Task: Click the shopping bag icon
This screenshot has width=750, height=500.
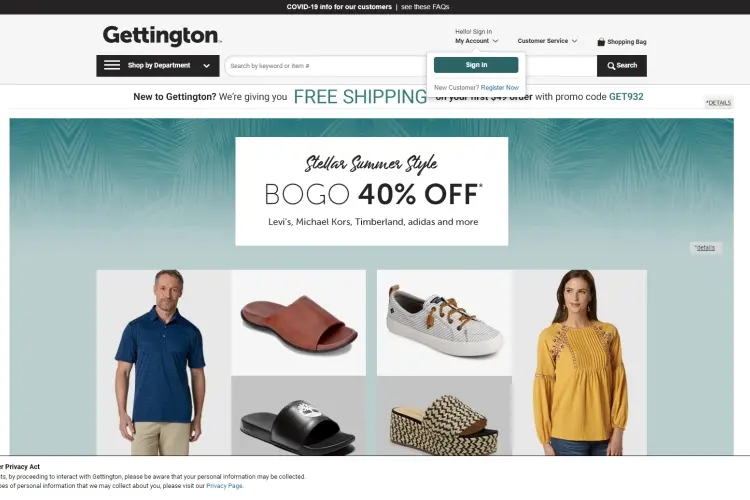Action: [601, 42]
